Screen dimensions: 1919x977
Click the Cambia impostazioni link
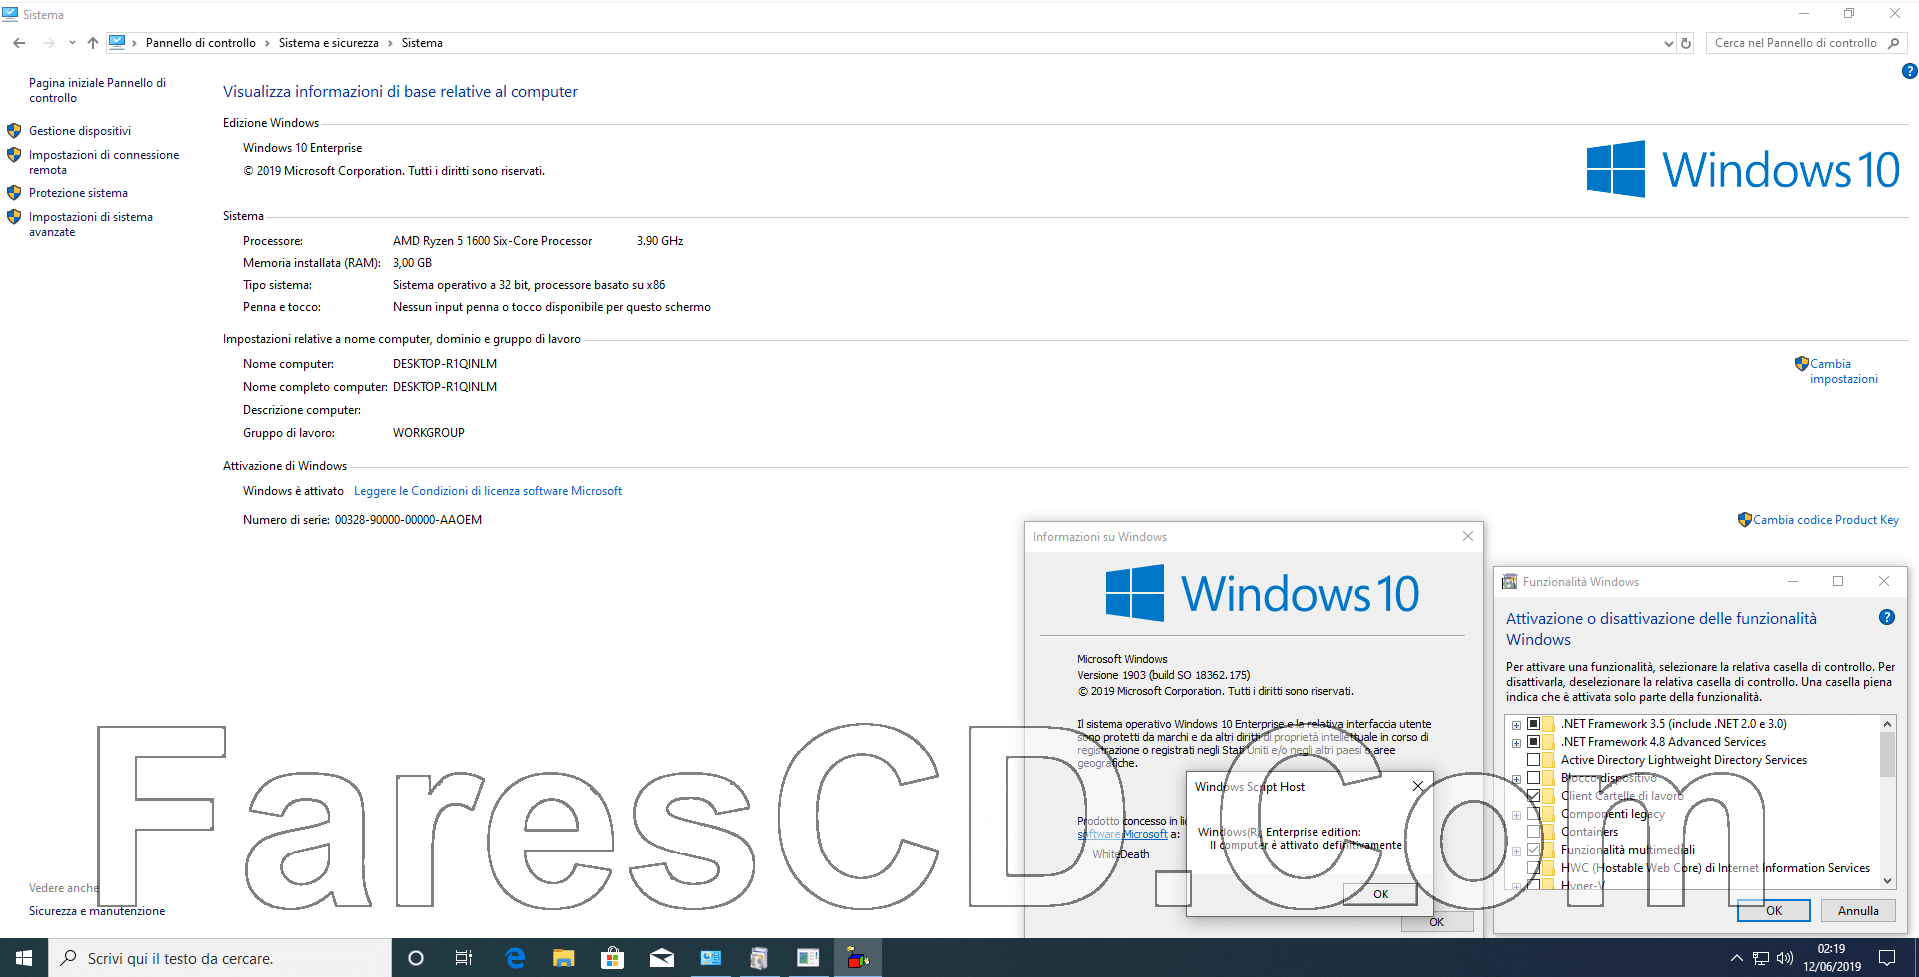(1843, 371)
